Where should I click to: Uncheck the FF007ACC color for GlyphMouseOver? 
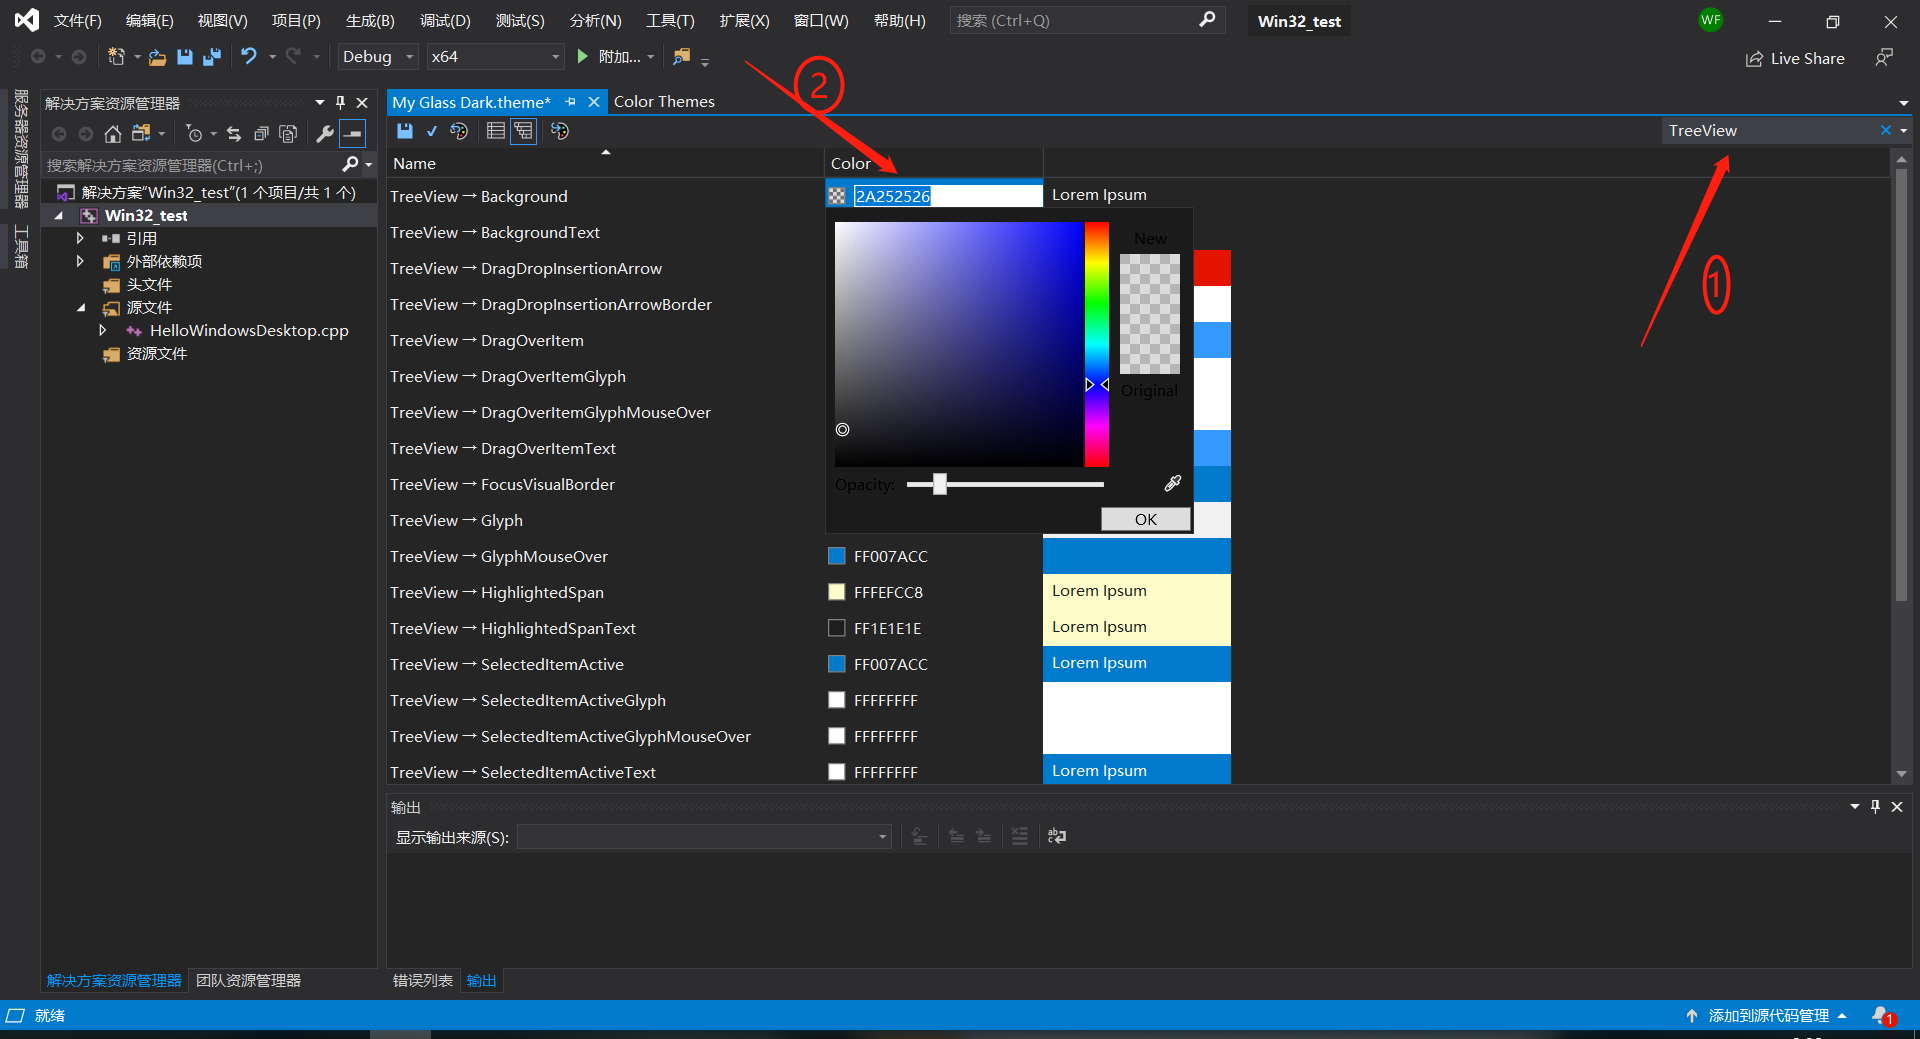(837, 556)
